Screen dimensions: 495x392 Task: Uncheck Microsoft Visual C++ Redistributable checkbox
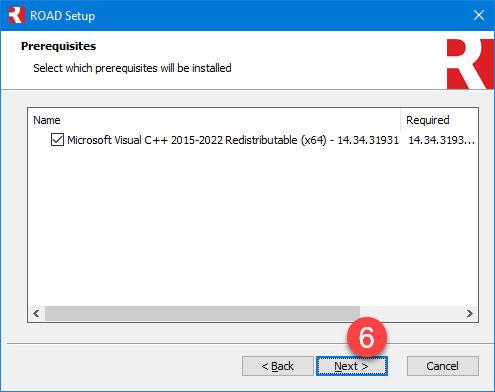click(x=57, y=140)
